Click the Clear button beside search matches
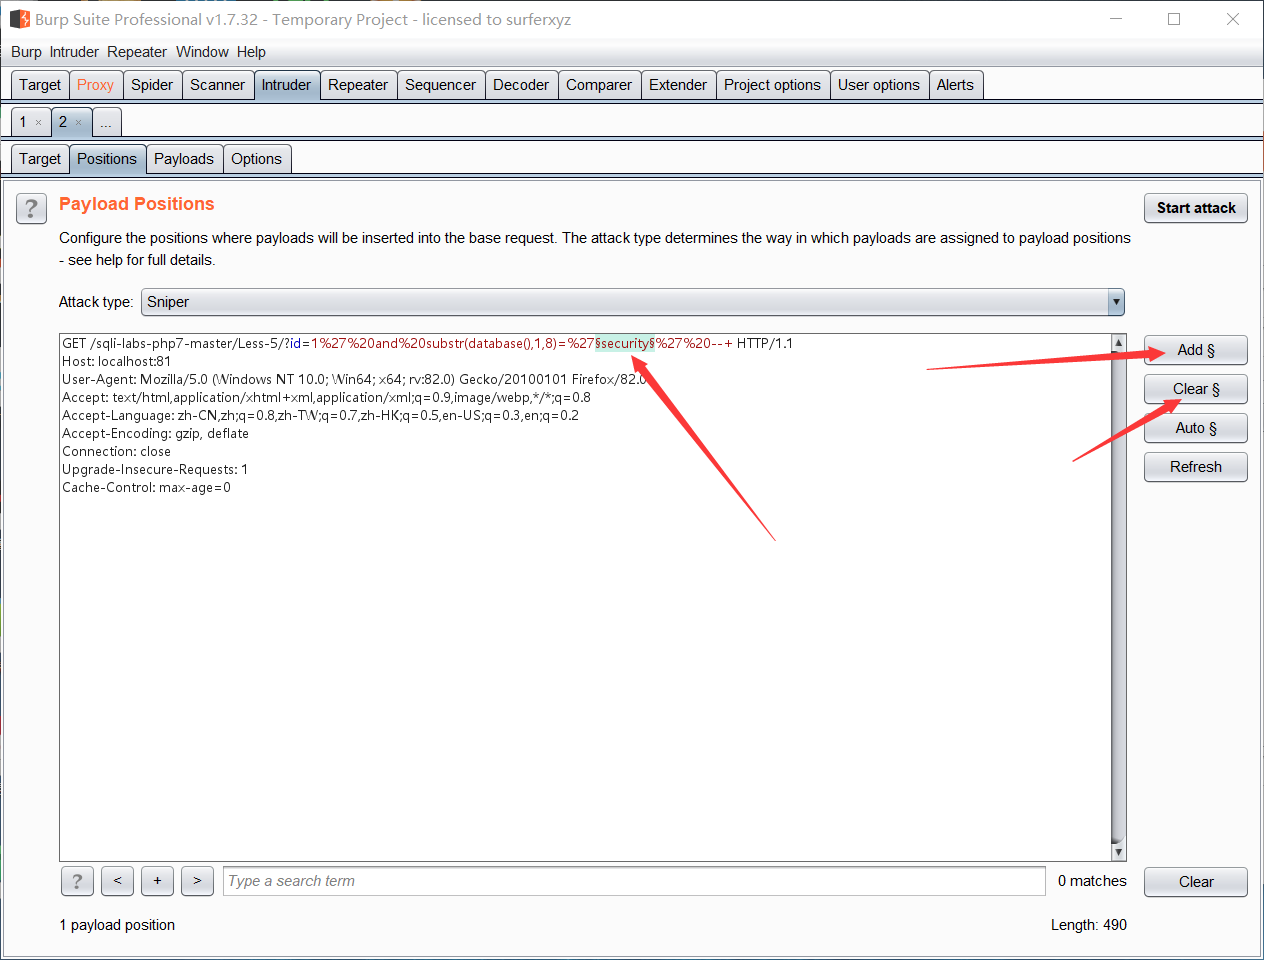 (1196, 882)
